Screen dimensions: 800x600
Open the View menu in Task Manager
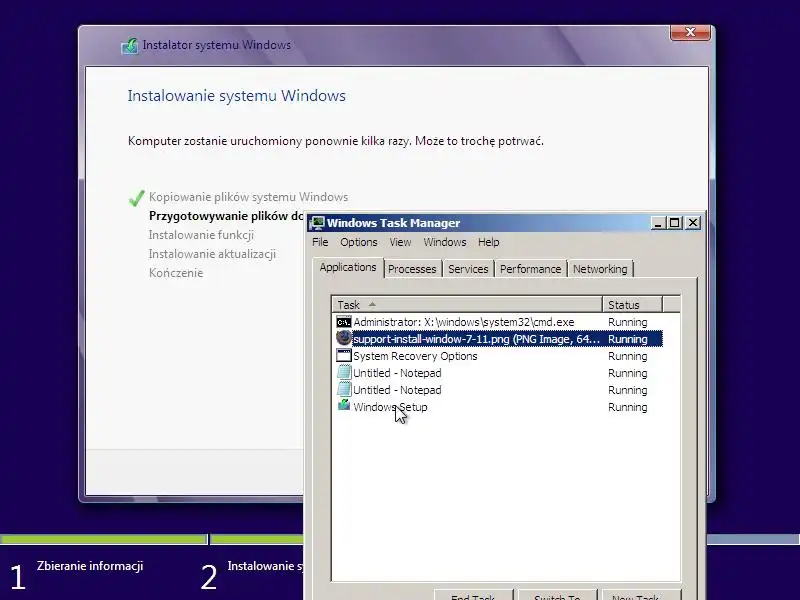click(400, 242)
